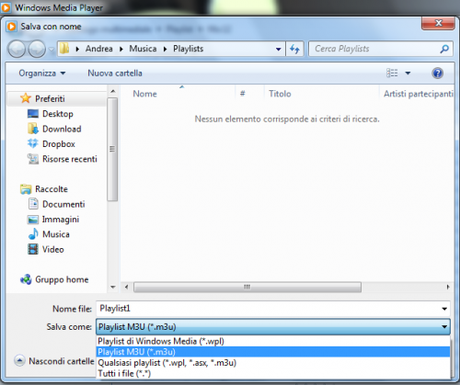This screenshot has width=460, height=385.
Task: Select Playlists in the address path
Action: click(188, 49)
